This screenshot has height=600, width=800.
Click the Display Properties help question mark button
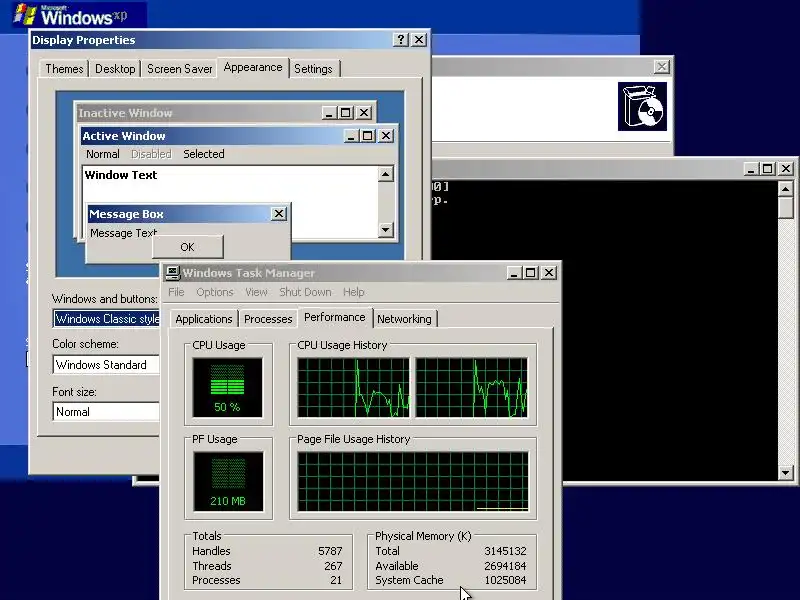[401, 40]
